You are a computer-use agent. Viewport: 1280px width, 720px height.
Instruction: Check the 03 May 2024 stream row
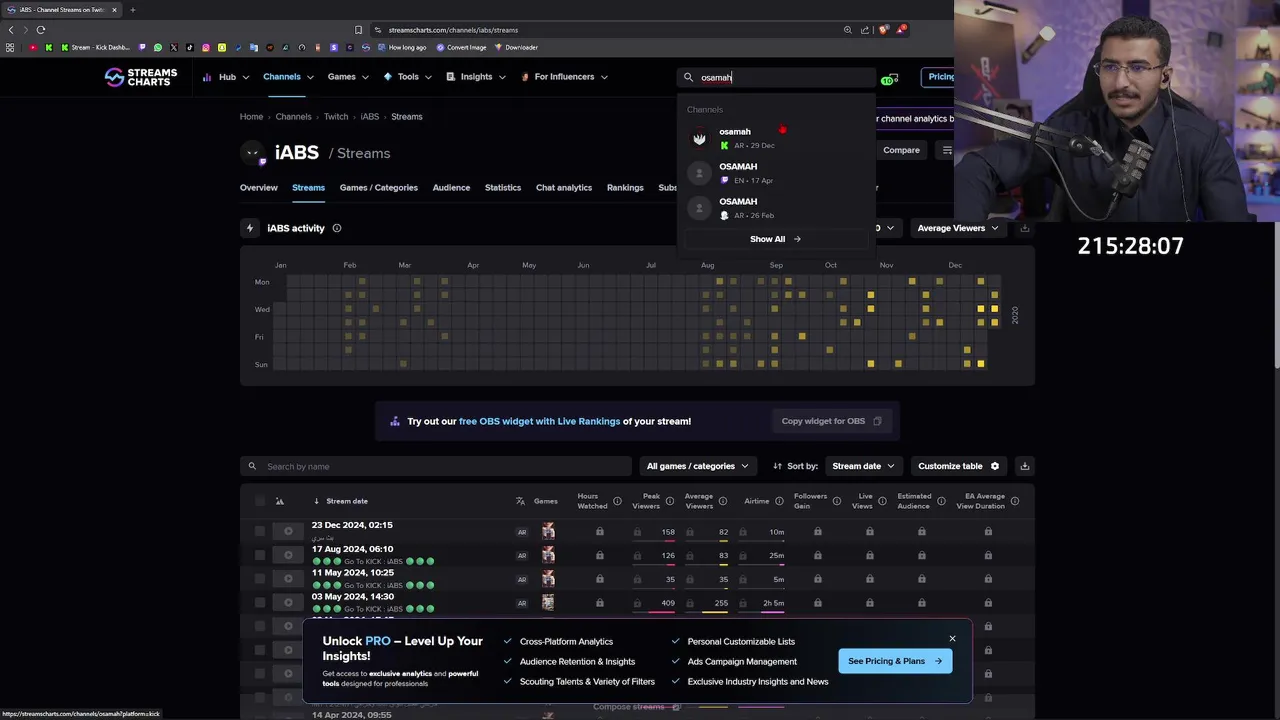[x=260, y=602]
